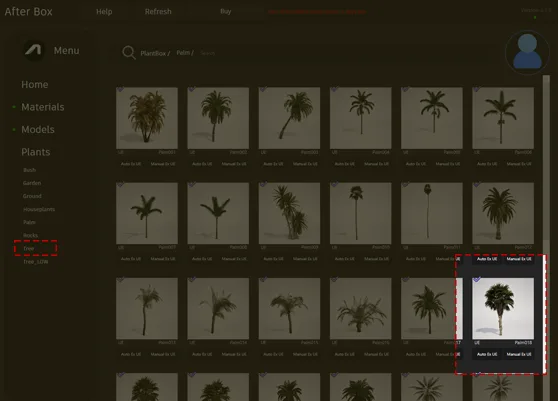The height and width of the screenshot is (401, 558).
Task: Click Auto Ex UE under Palm007
Action: click(131, 259)
